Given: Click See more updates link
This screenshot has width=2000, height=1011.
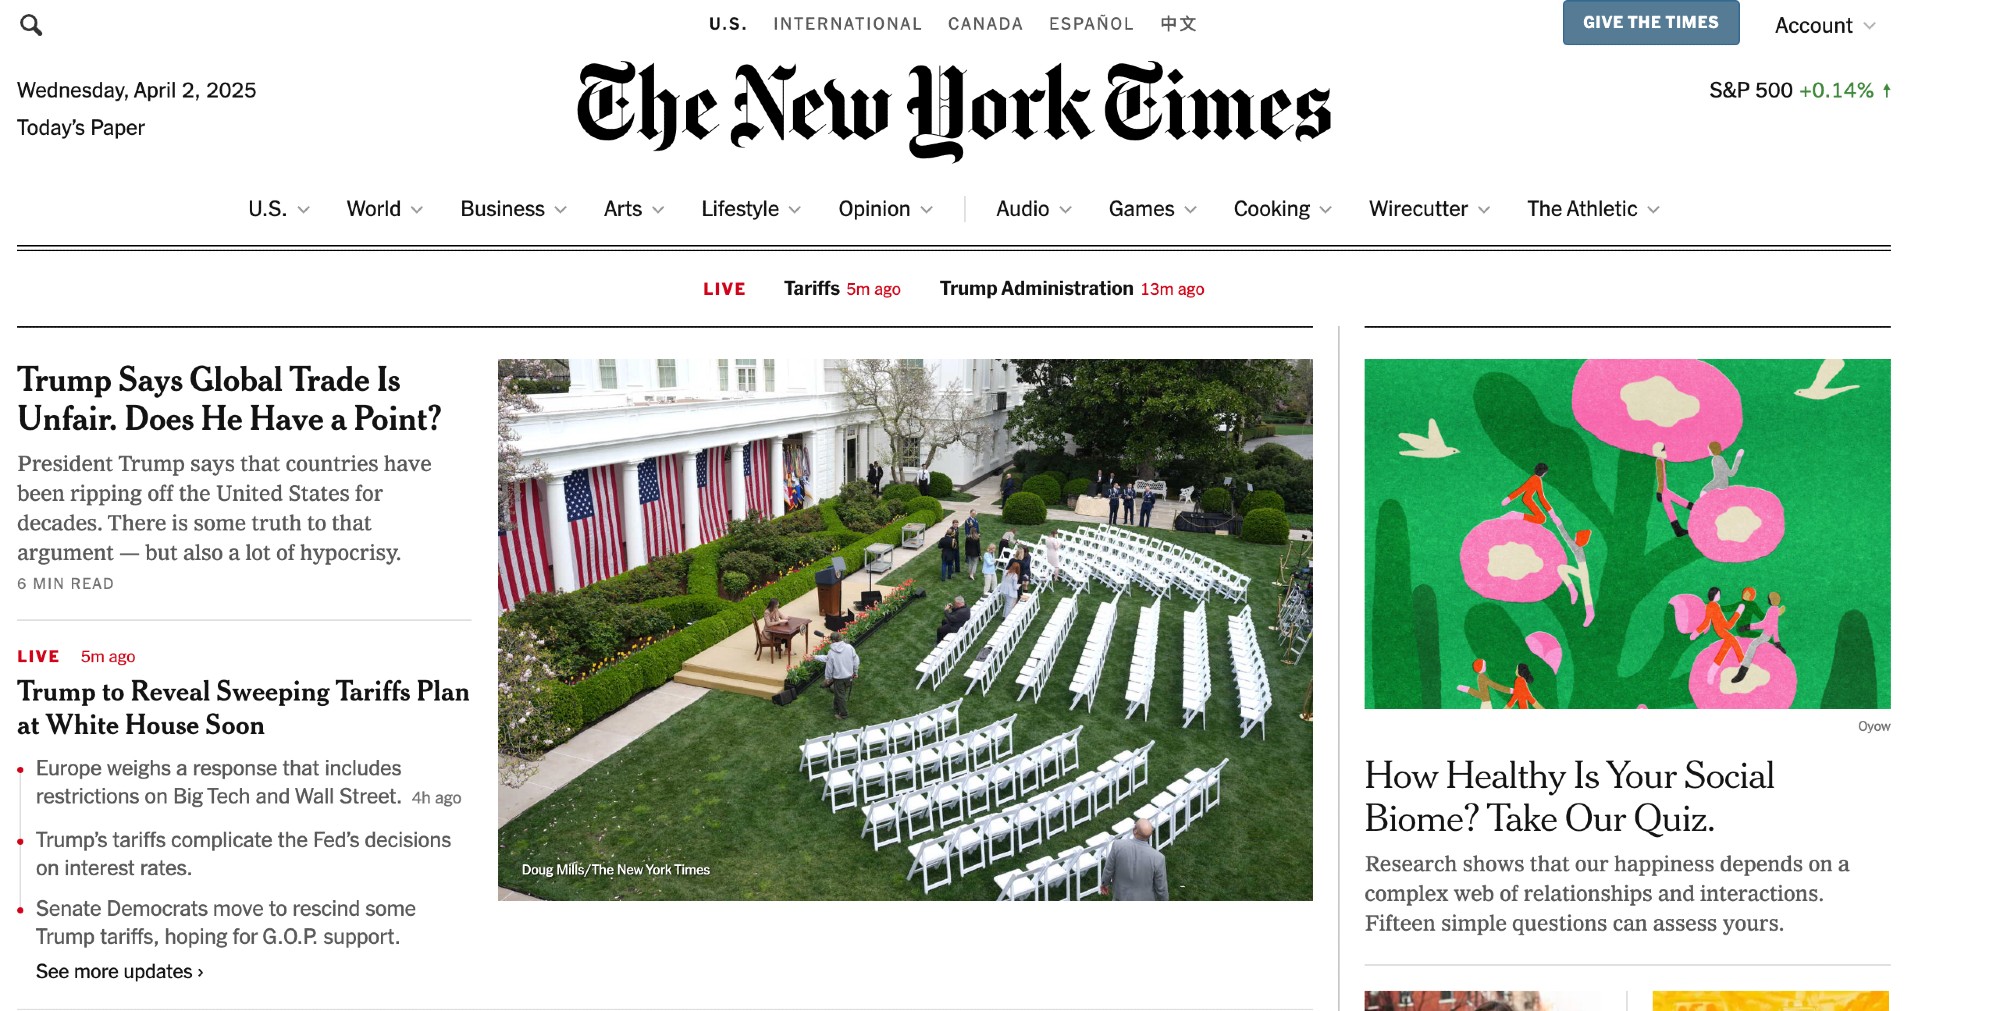Looking at the screenshot, I should 120,972.
